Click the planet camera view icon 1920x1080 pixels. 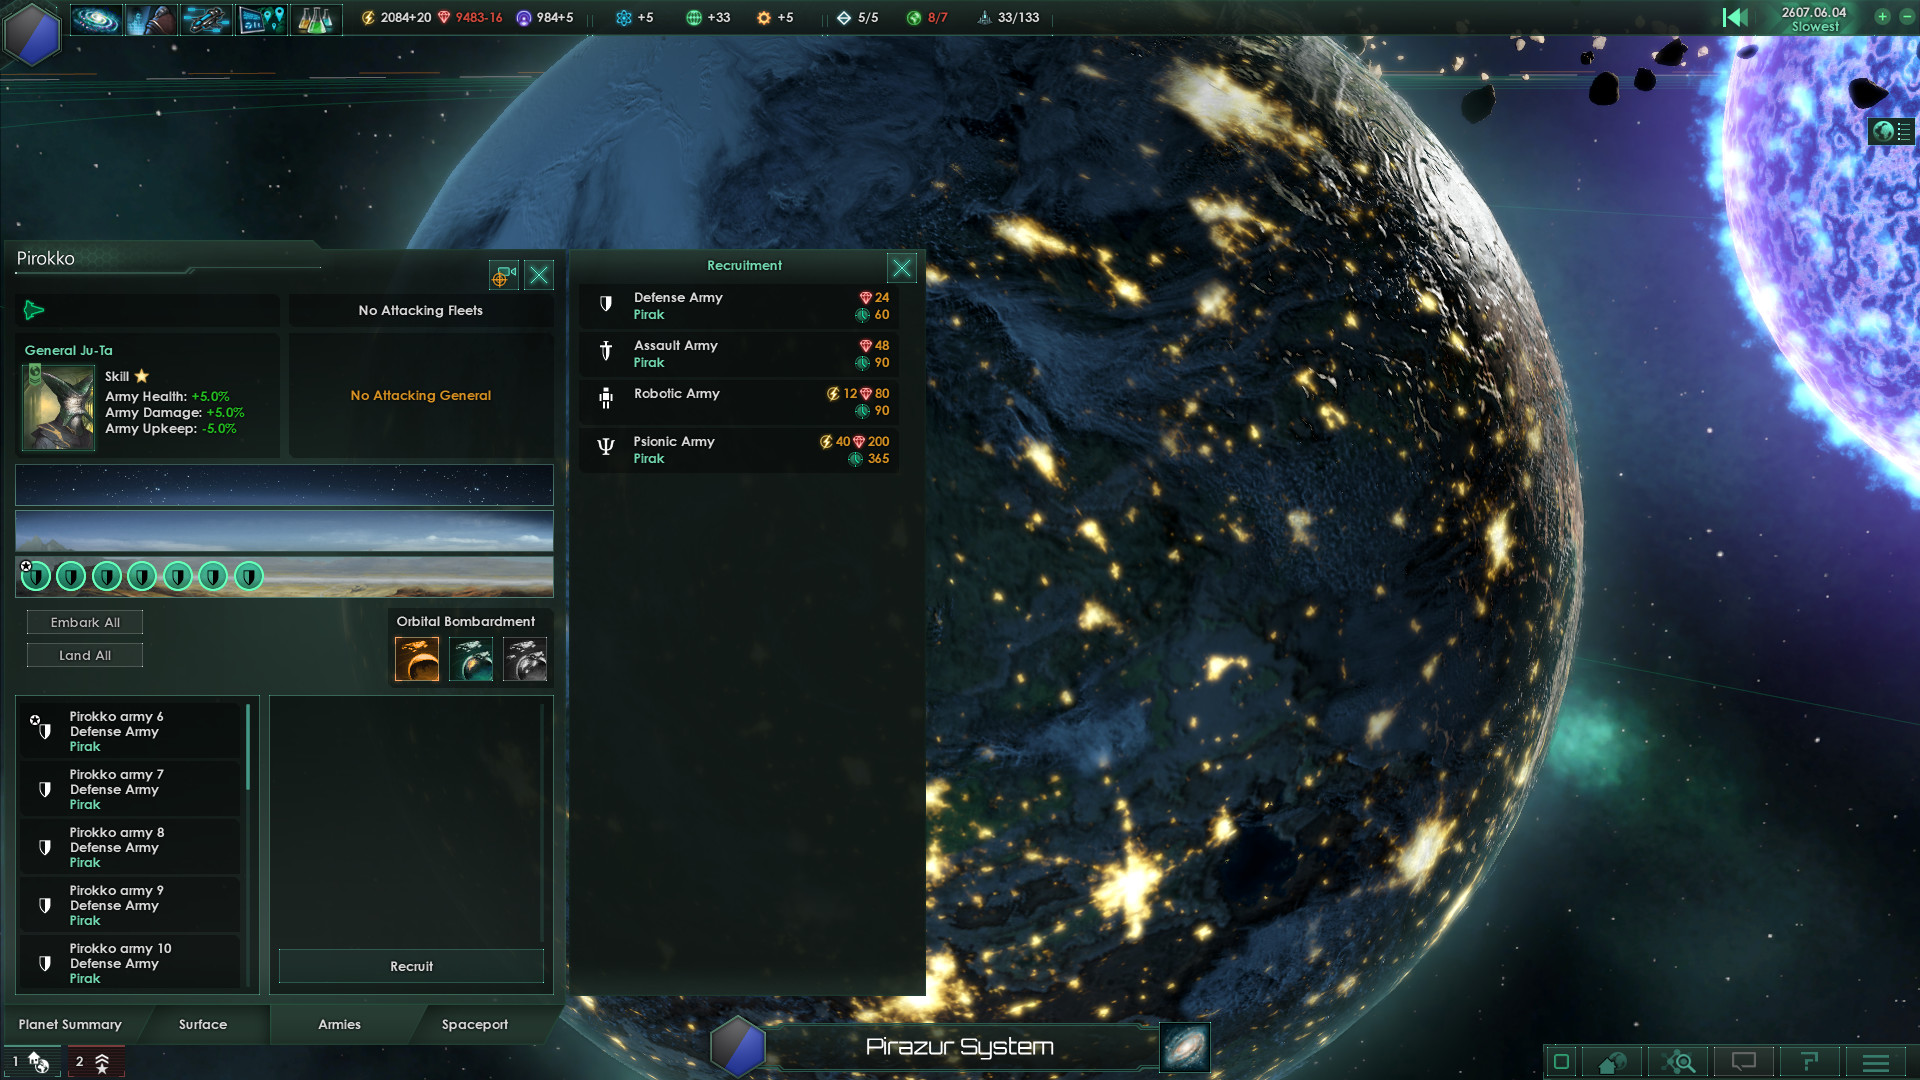(x=504, y=276)
